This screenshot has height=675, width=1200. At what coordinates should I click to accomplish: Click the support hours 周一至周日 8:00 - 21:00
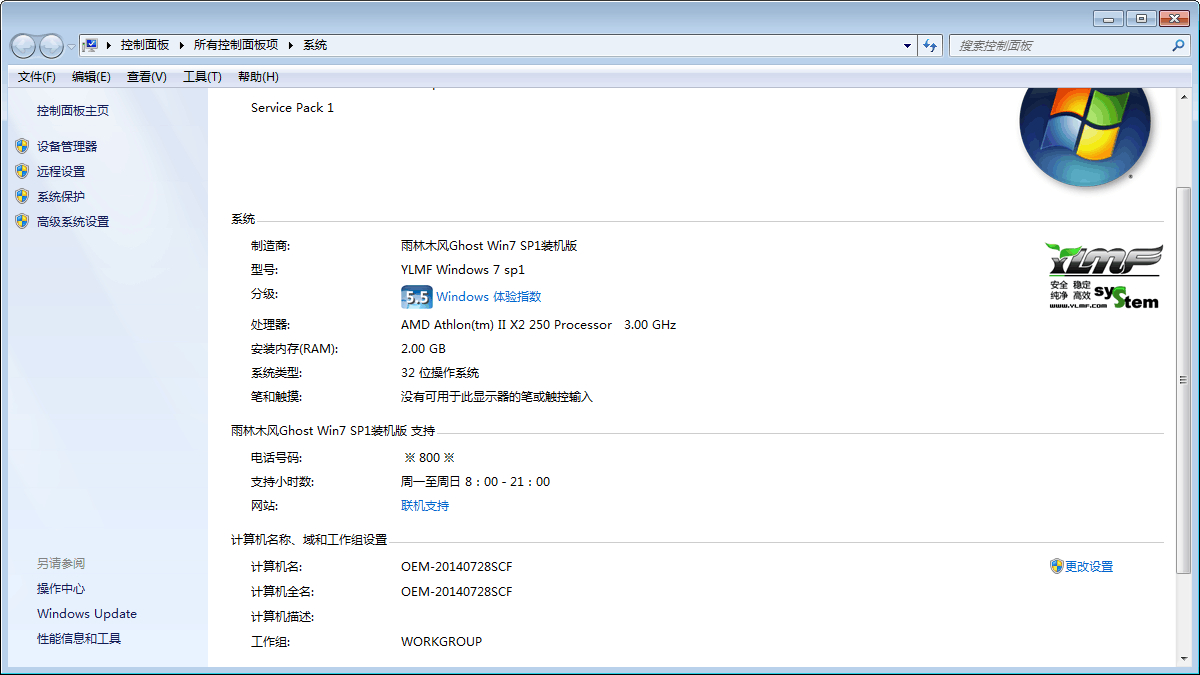point(475,482)
